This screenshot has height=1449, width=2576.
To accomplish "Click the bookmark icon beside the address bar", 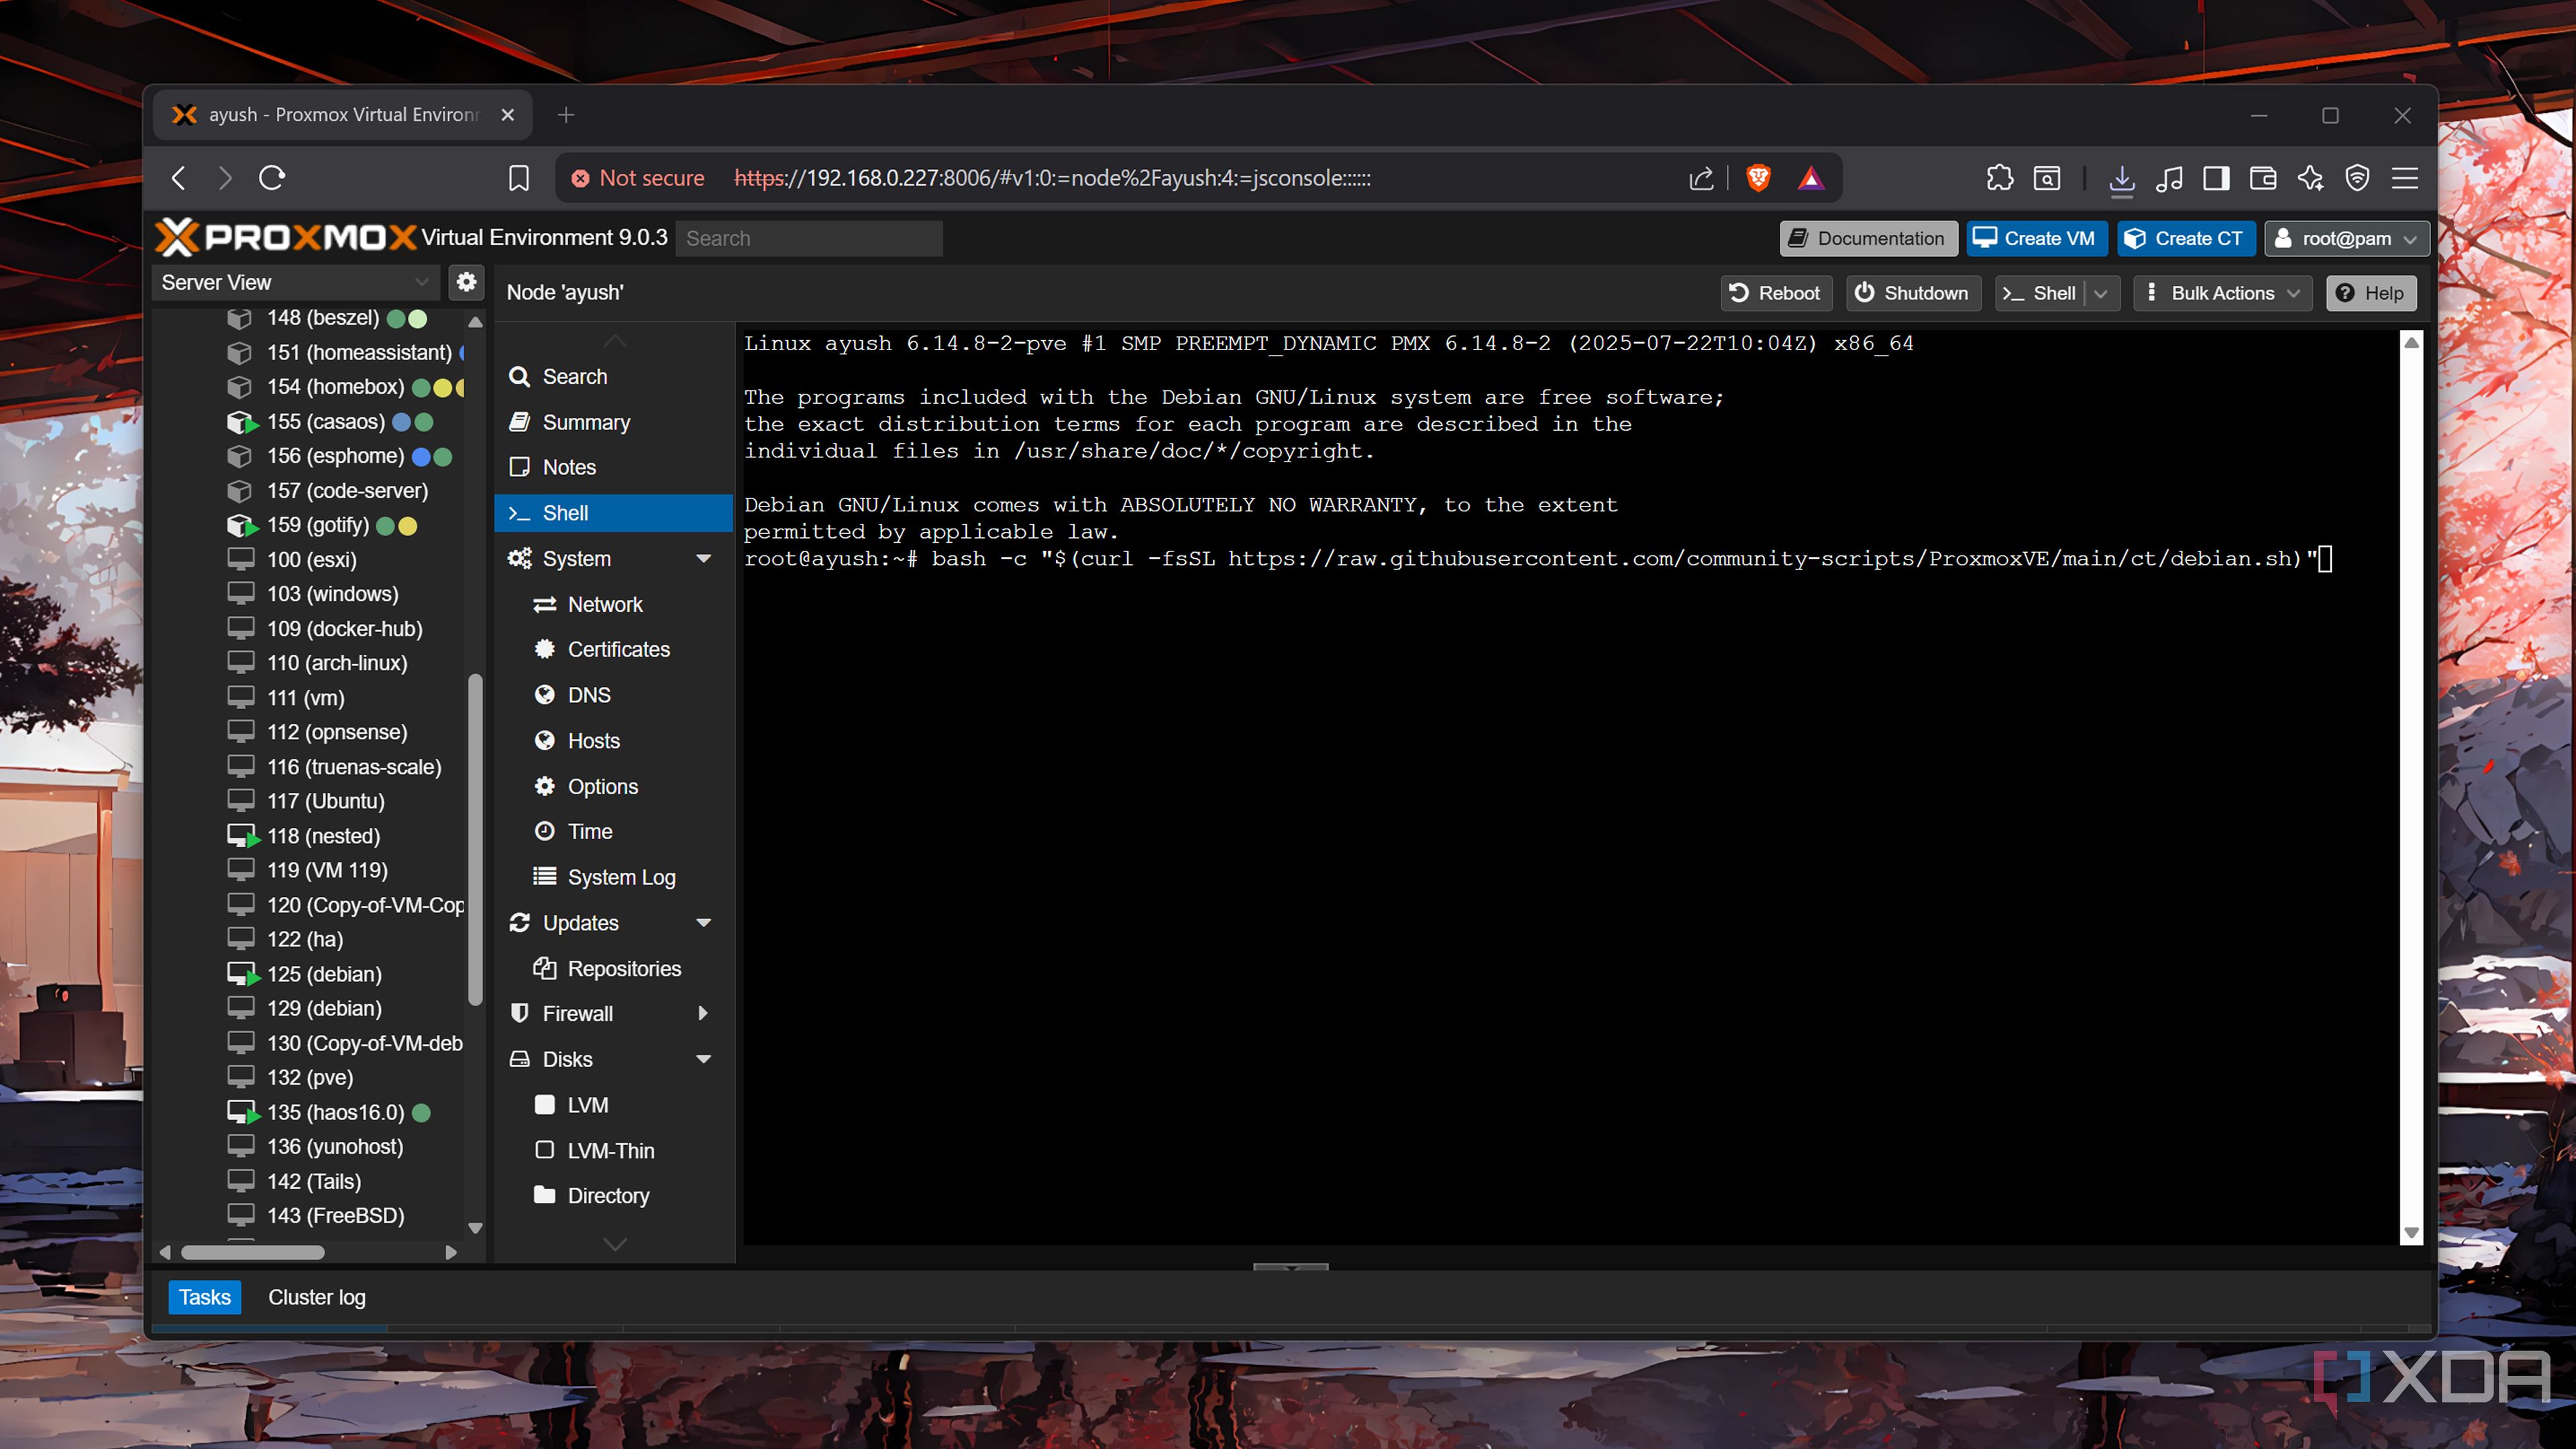I will 518,178.
